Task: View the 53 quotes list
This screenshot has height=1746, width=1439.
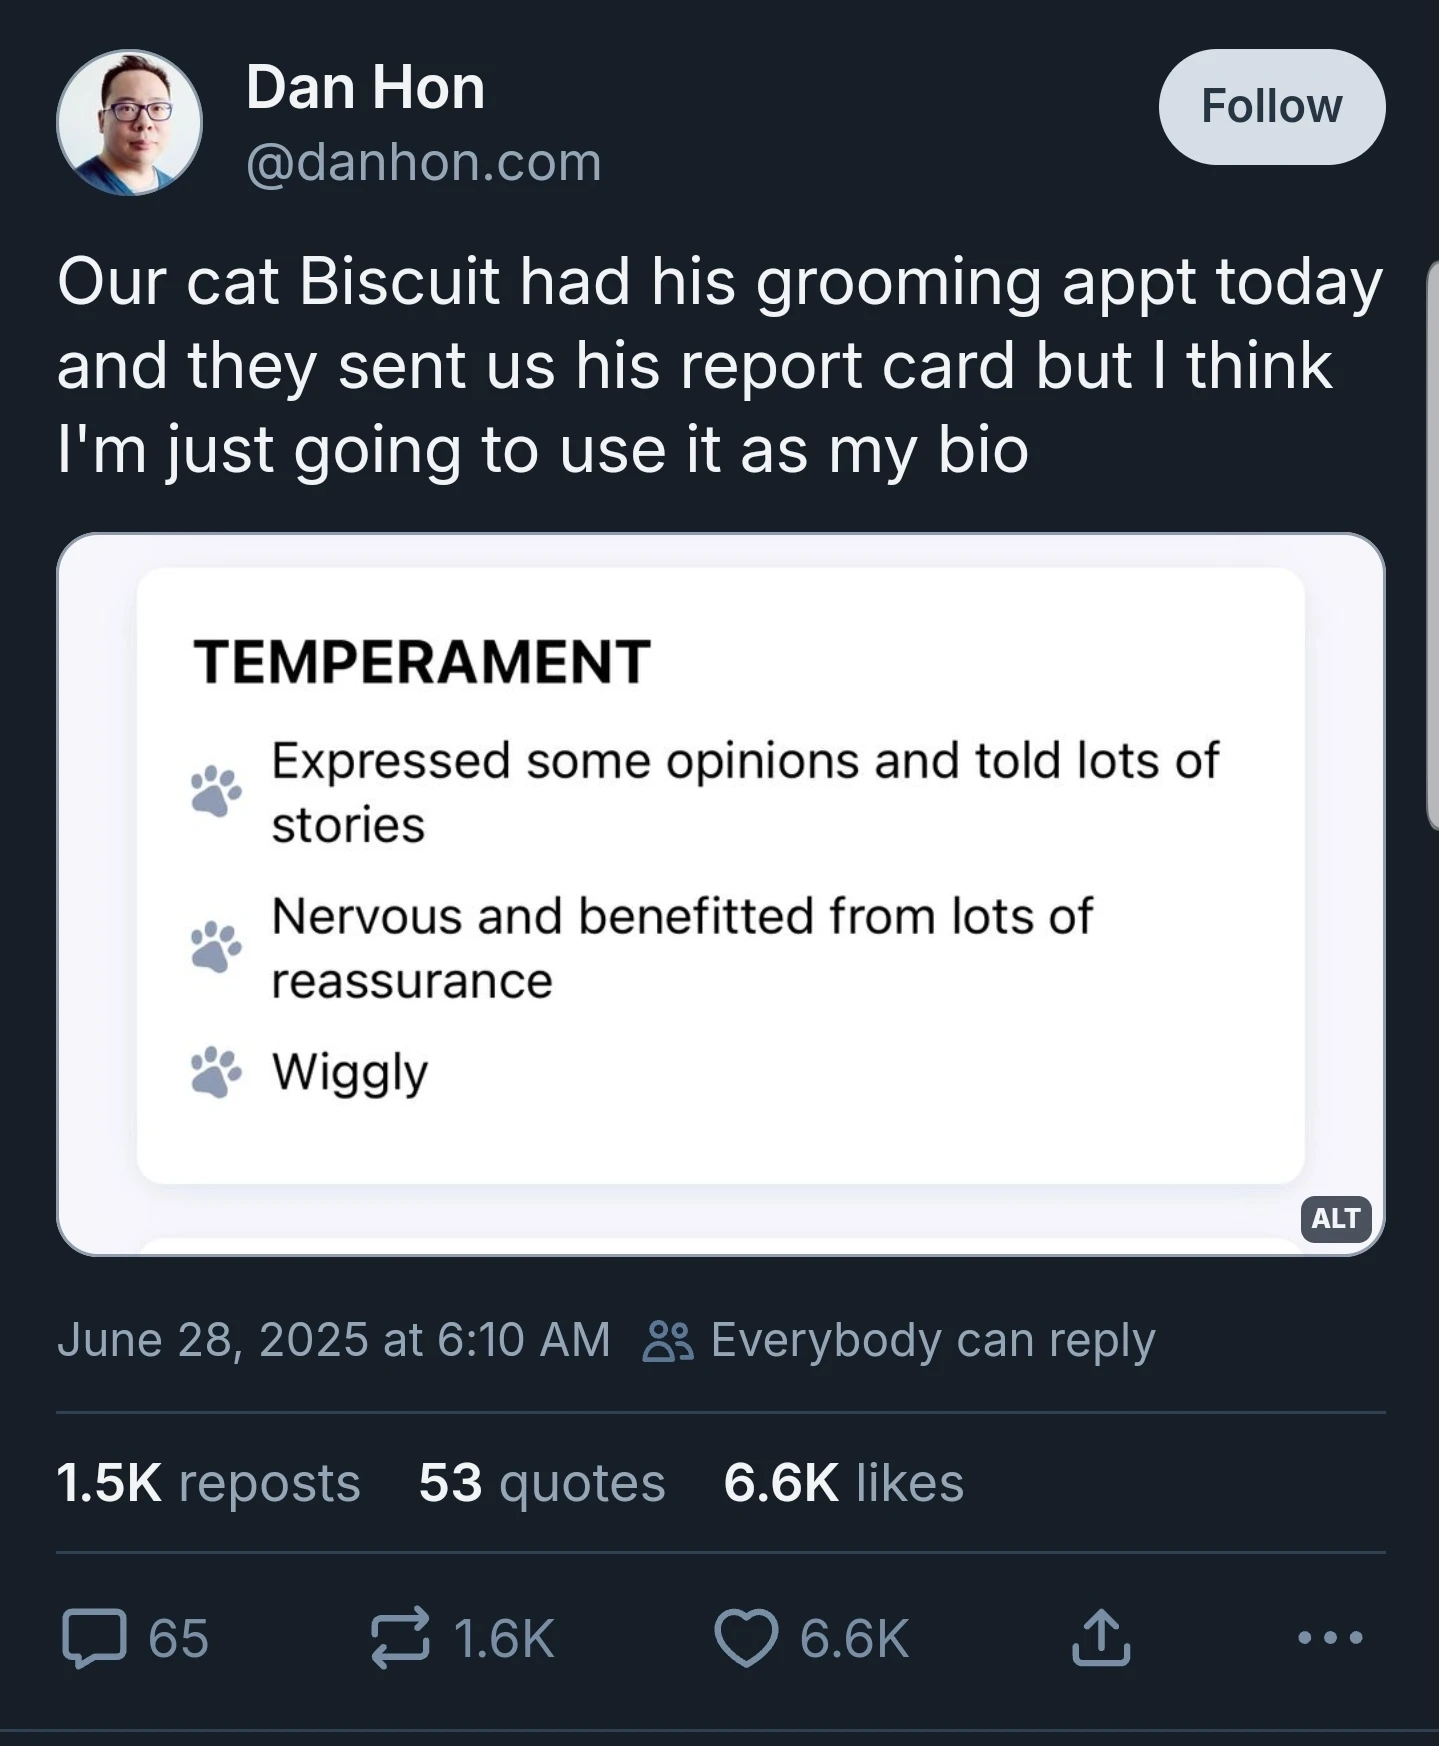Action: click(542, 1482)
